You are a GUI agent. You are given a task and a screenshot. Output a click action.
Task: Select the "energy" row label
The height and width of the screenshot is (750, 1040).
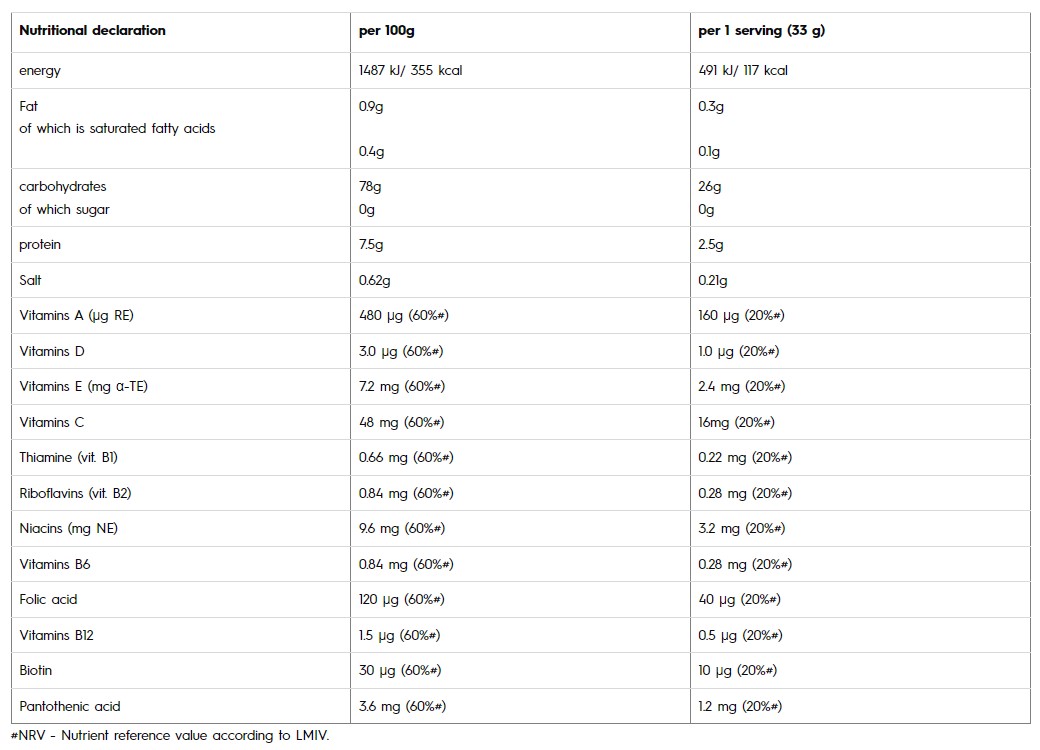[x=40, y=70]
